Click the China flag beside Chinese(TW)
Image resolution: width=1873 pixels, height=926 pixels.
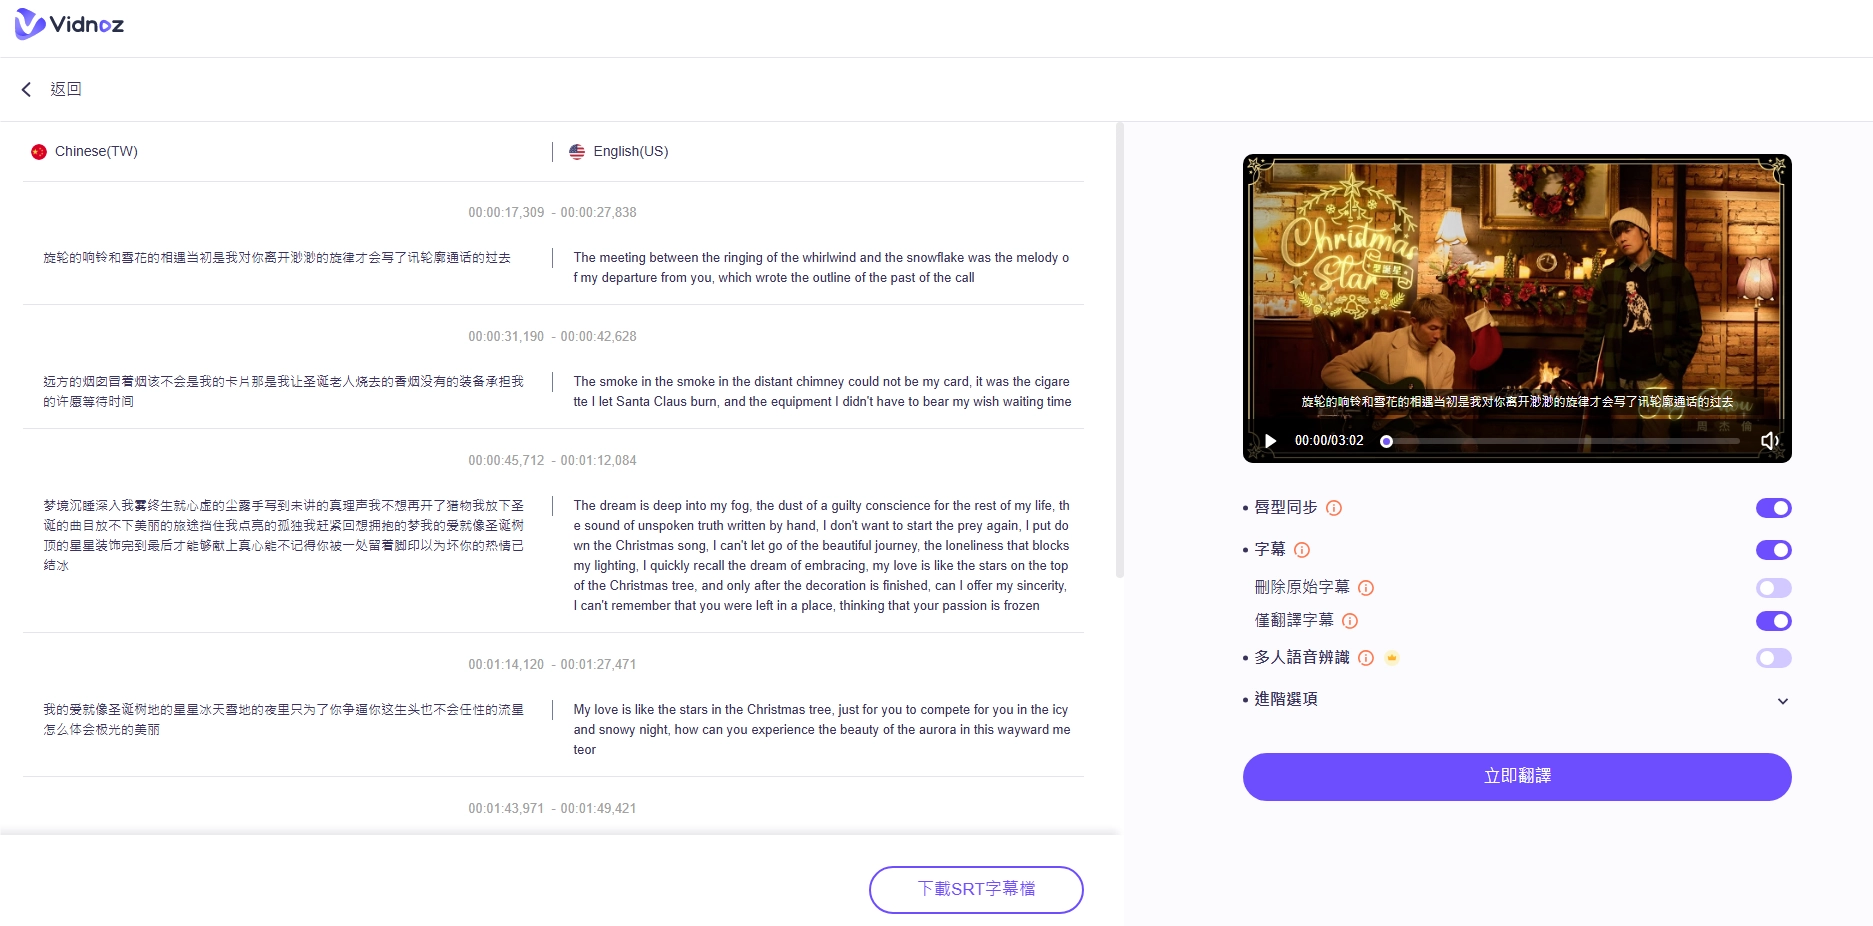click(38, 151)
